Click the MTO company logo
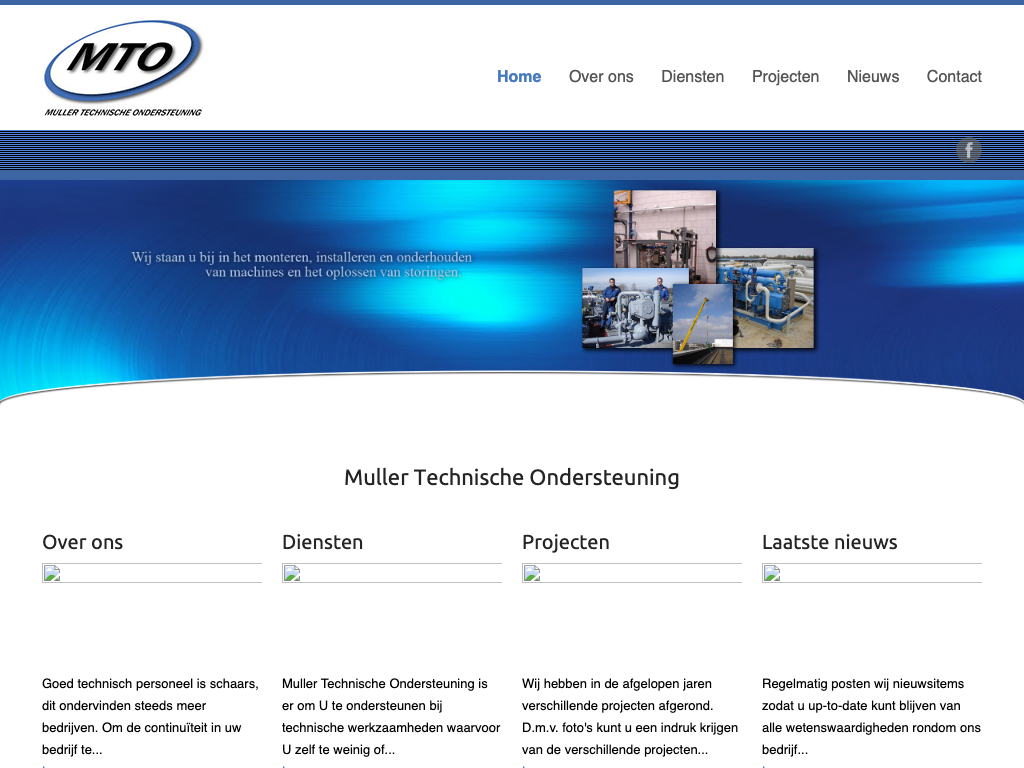This screenshot has height=768, width=1024. coord(123,67)
